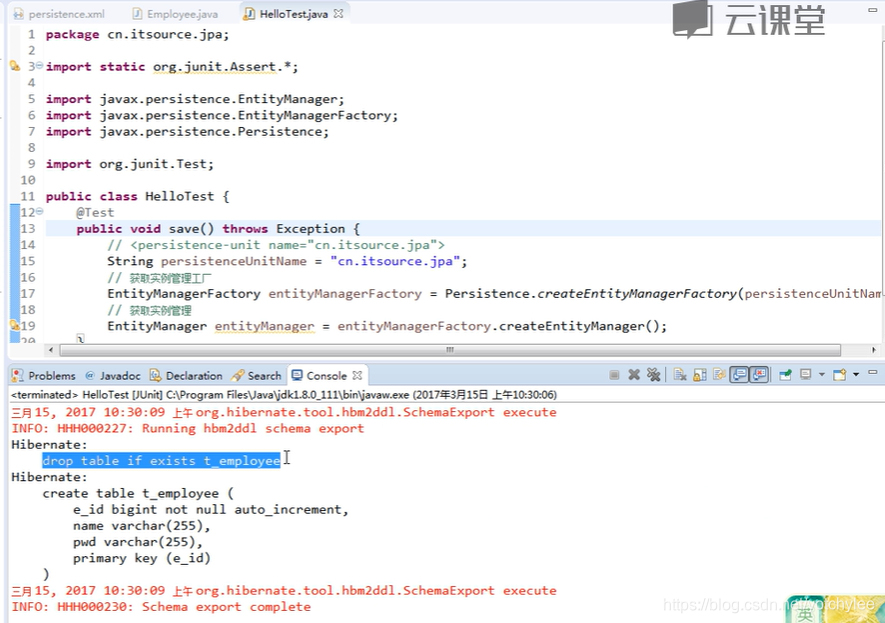Click the Open Console icon
This screenshot has width=885, height=623.
click(840, 375)
